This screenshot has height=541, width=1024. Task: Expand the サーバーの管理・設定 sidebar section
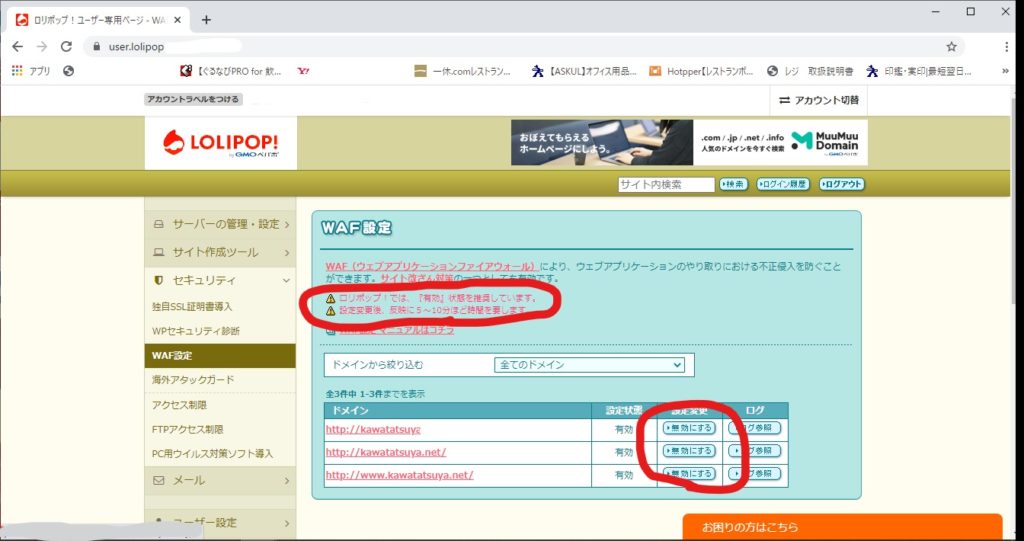tap(220, 224)
